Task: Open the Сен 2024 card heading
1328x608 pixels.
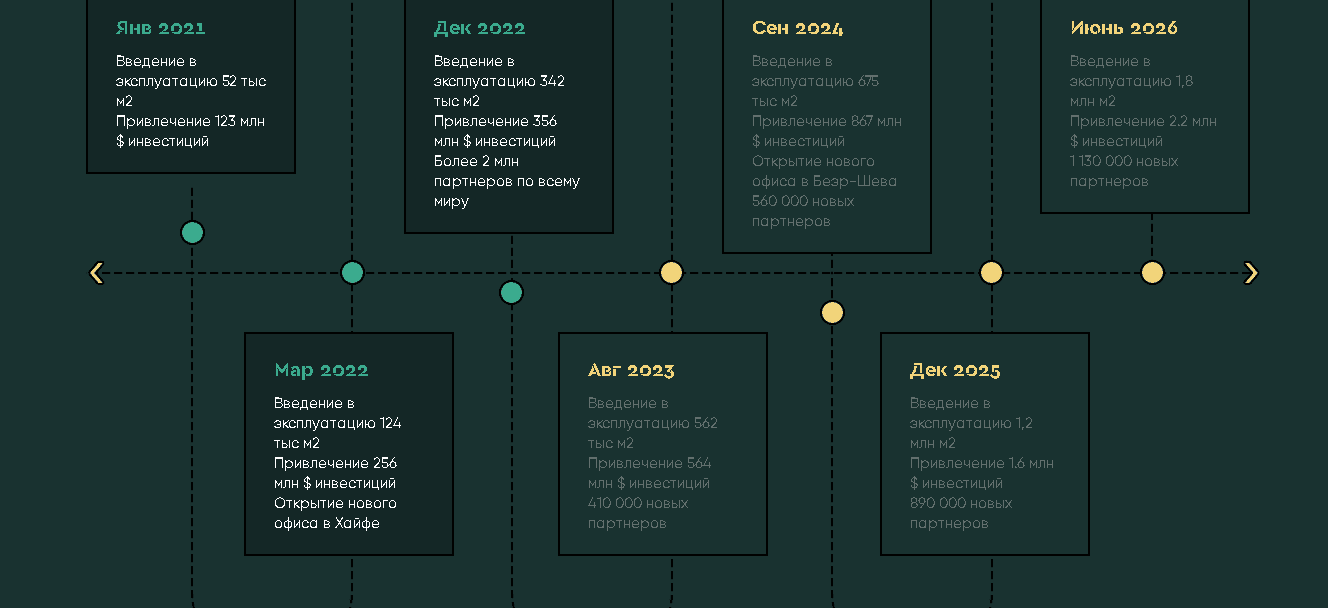Action: [x=797, y=28]
